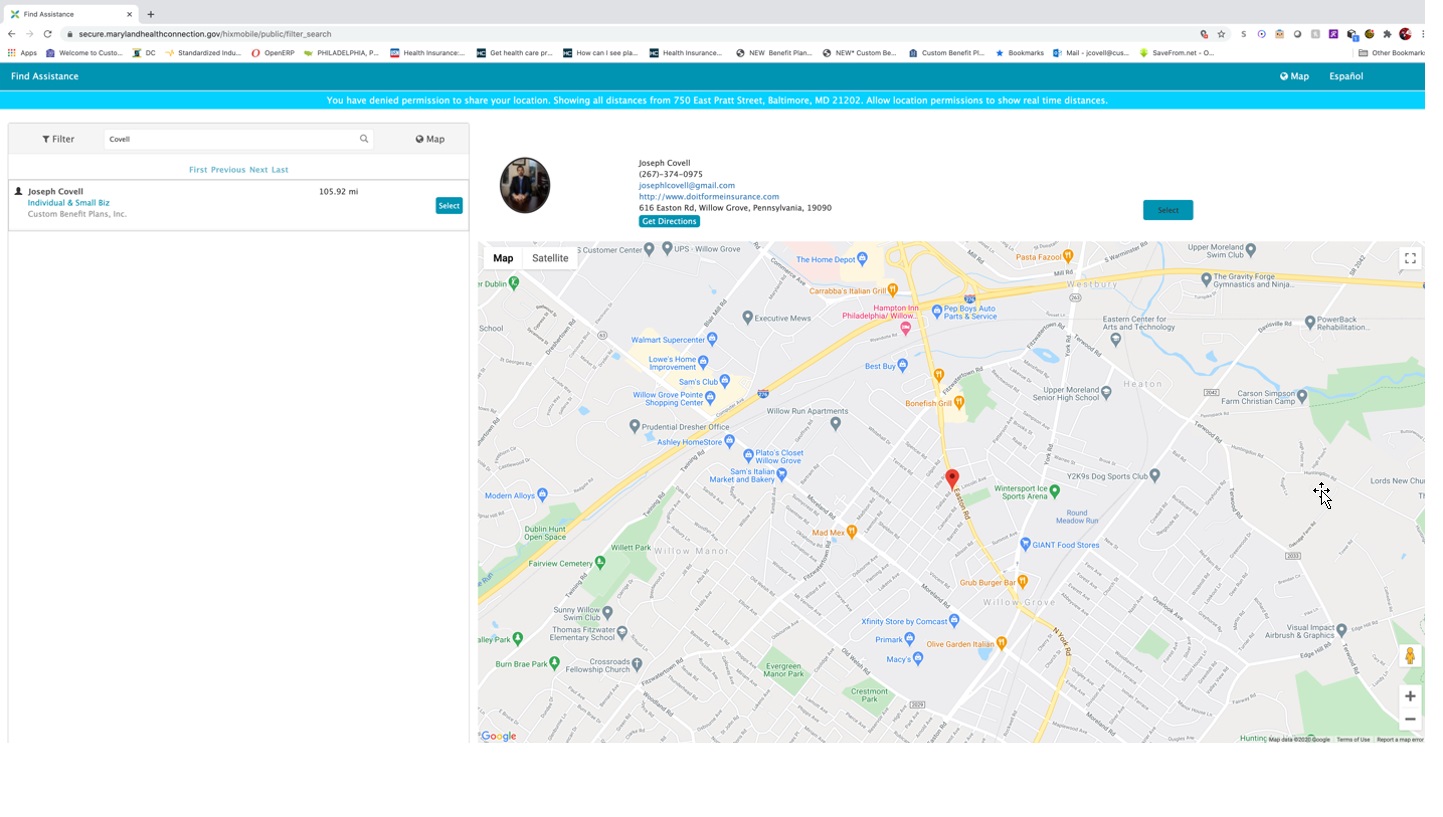
Task: Email josephlcovell@gmail.com
Action: [x=687, y=185]
